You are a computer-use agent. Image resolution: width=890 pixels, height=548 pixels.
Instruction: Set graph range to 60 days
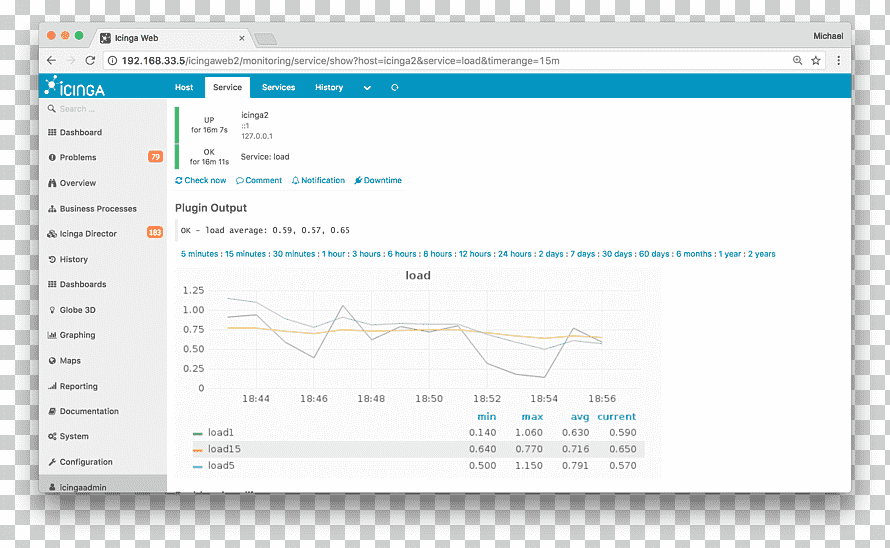pos(654,254)
